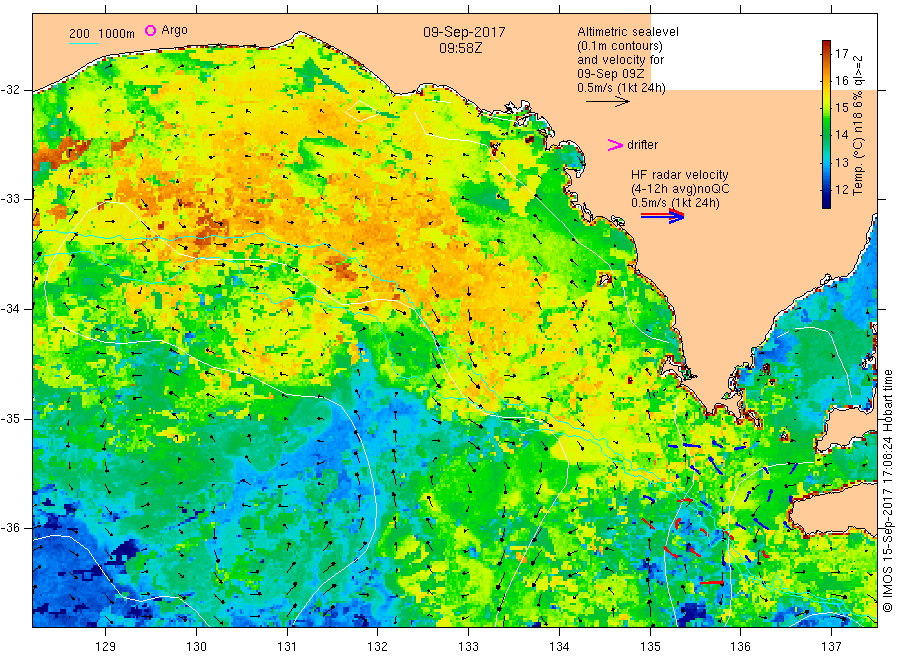The image size is (900, 660).
Task: Click the latitude label -36
Action: click(10, 527)
